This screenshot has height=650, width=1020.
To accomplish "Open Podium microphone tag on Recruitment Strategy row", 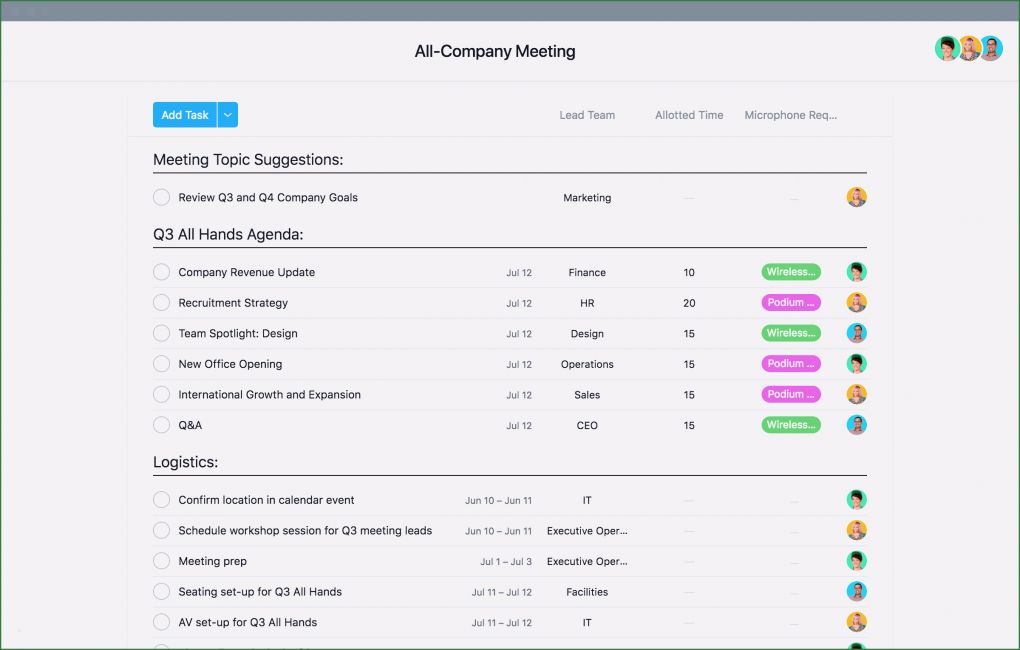I will point(790,303).
